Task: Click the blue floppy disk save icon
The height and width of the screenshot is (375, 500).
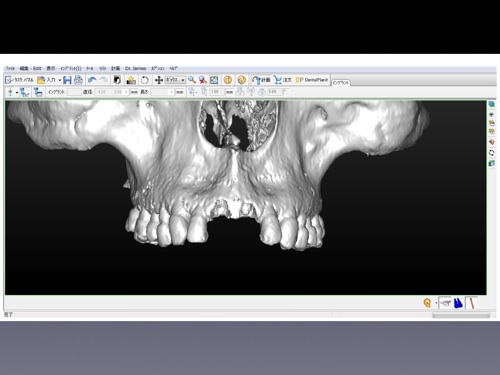Action: (67, 80)
